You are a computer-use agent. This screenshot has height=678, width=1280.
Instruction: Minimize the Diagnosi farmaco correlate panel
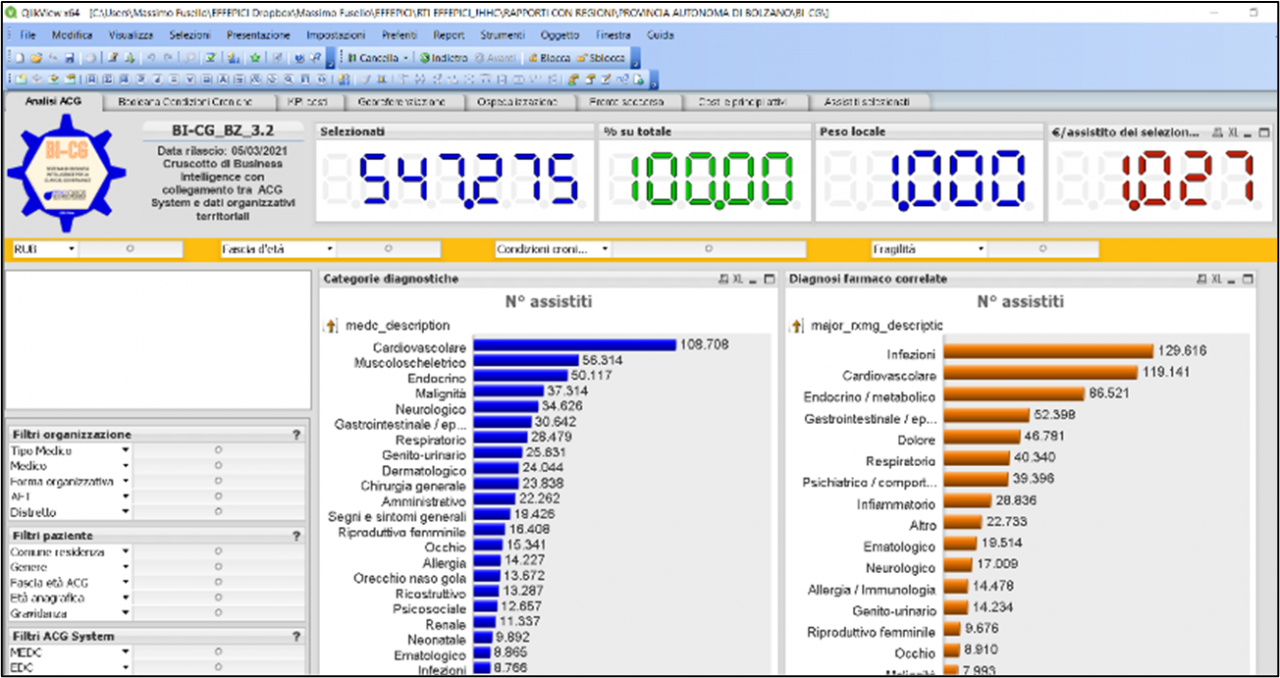[1232, 280]
